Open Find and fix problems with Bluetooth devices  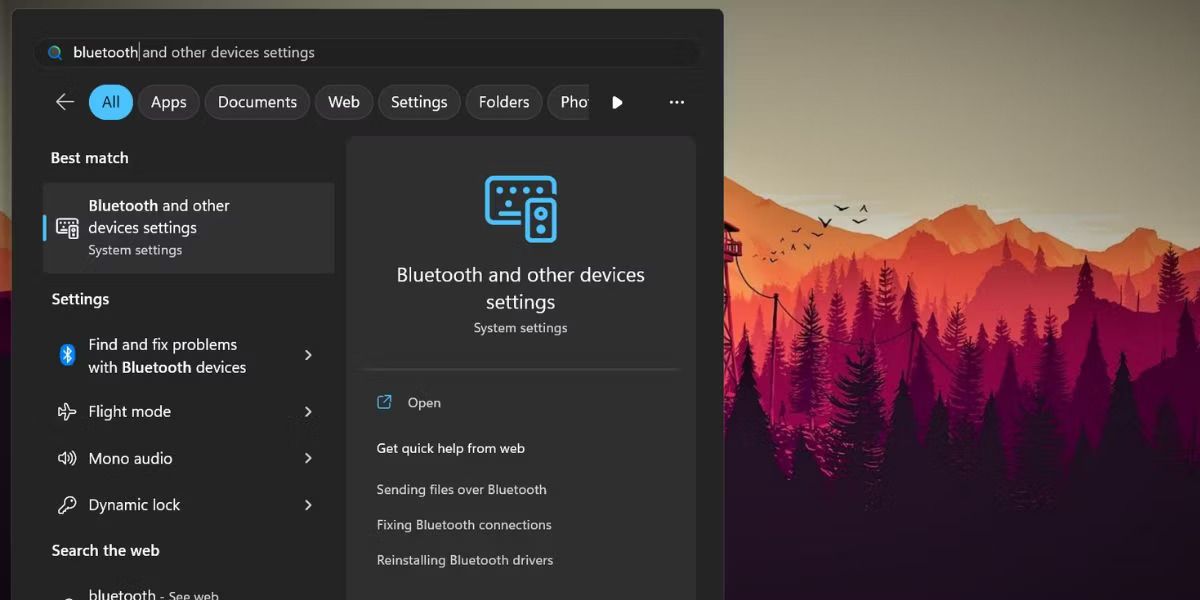pyautogui.click(x=189, y=355)
